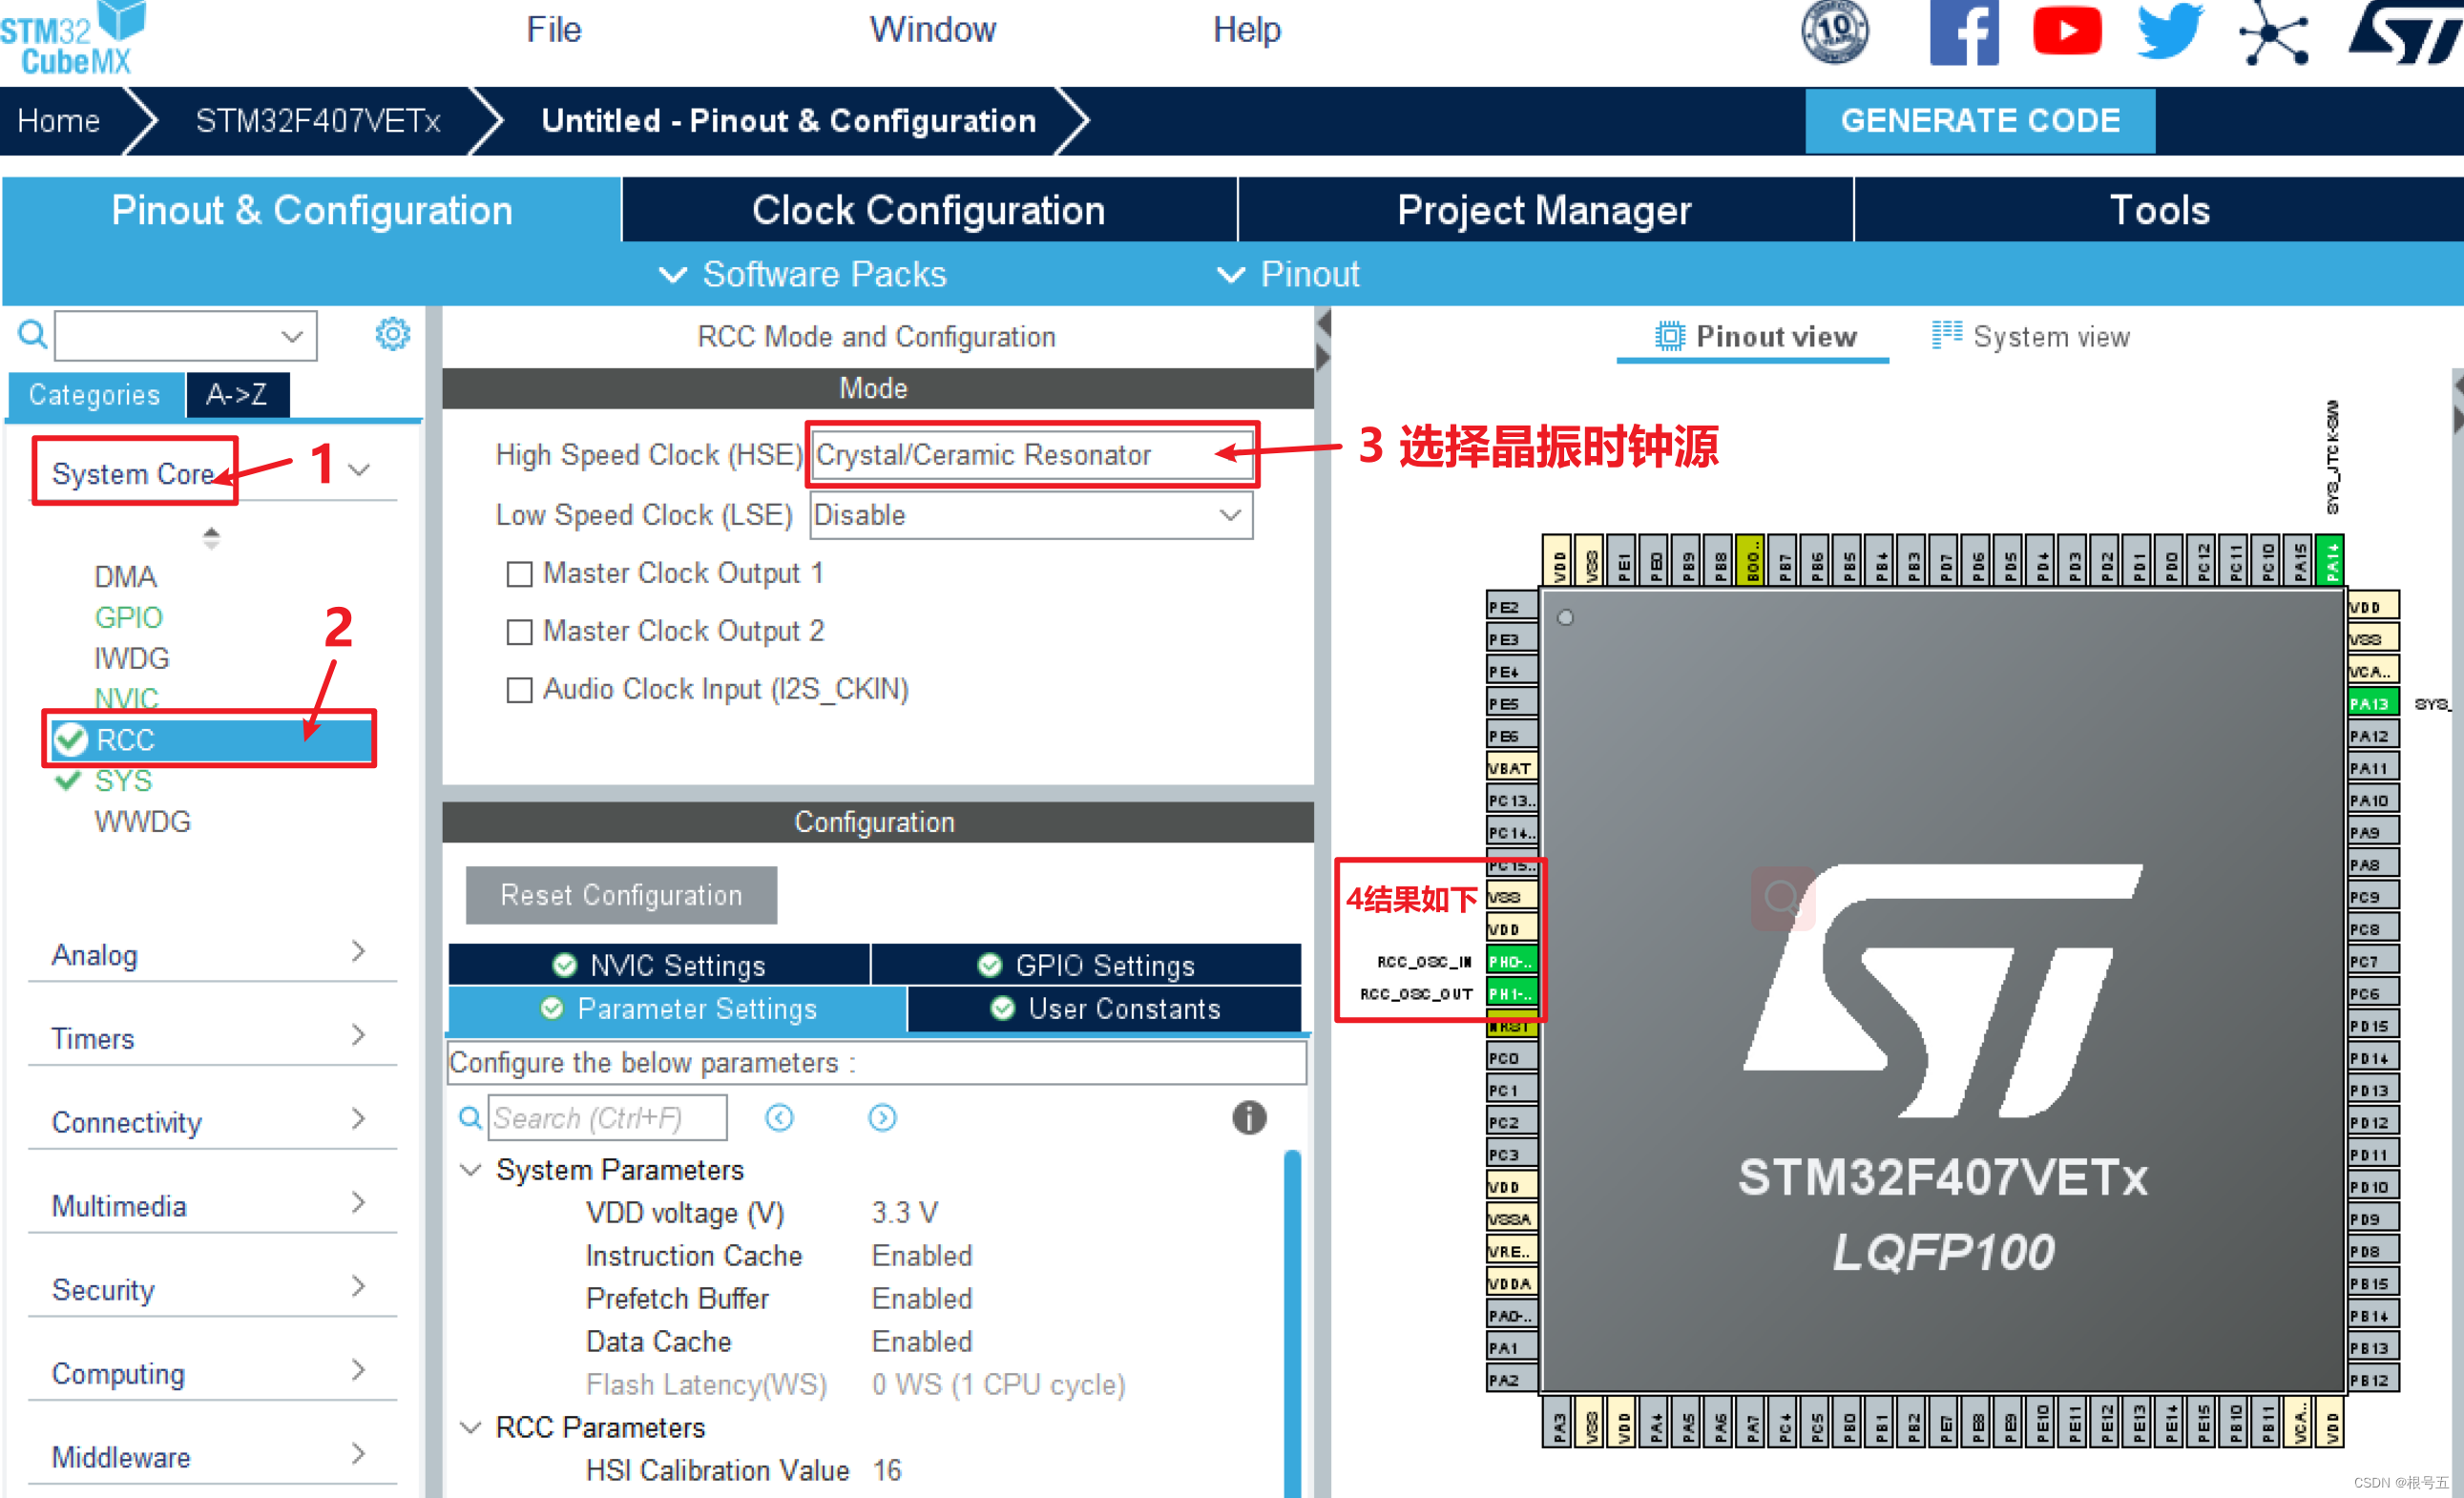Click Reset Configuration button

tap(621, 895)
